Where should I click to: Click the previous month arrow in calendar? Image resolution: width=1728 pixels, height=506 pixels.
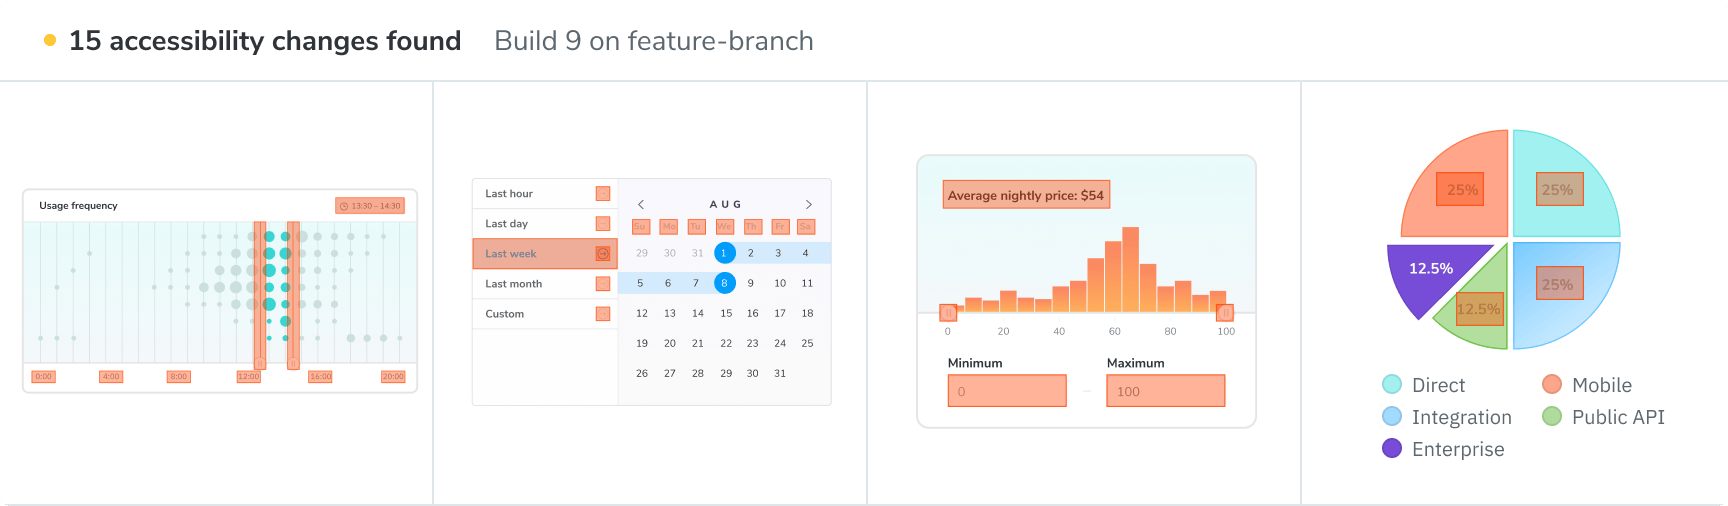(641, 204)
